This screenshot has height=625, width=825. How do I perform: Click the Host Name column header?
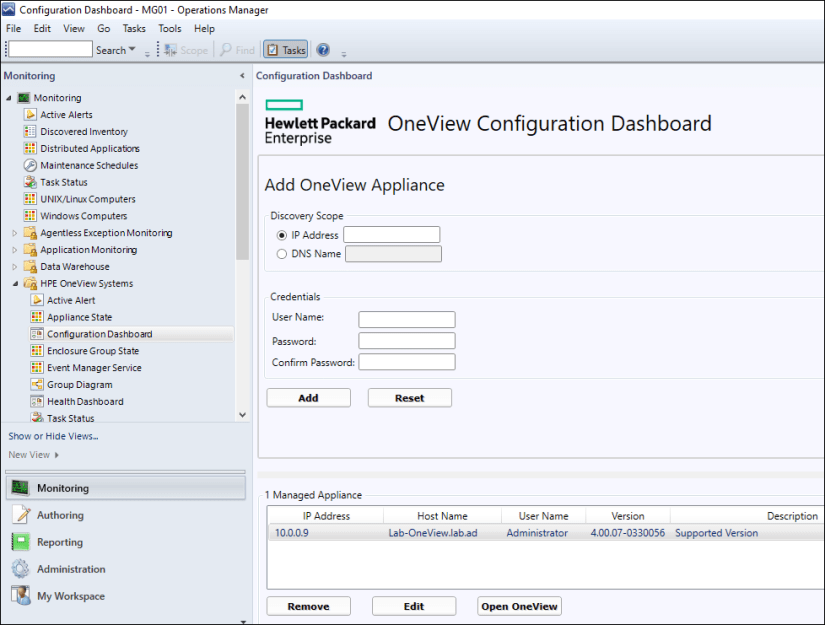pyautogui.click(x=442, y=516)
